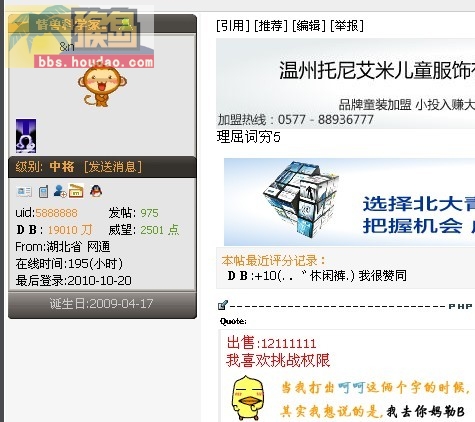The image size is (475, 422).
Task: Click the monkey avatar image
Action: tap(102, 86)
